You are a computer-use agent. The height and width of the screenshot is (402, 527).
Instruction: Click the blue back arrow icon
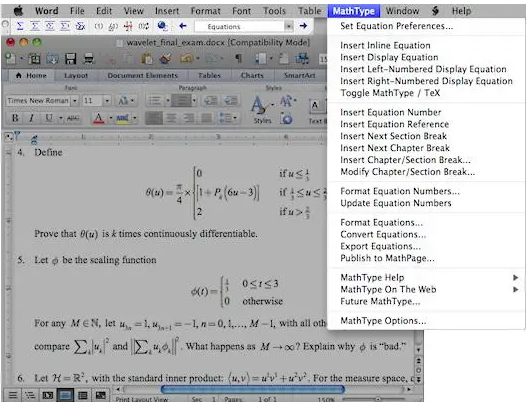point(183,26)
